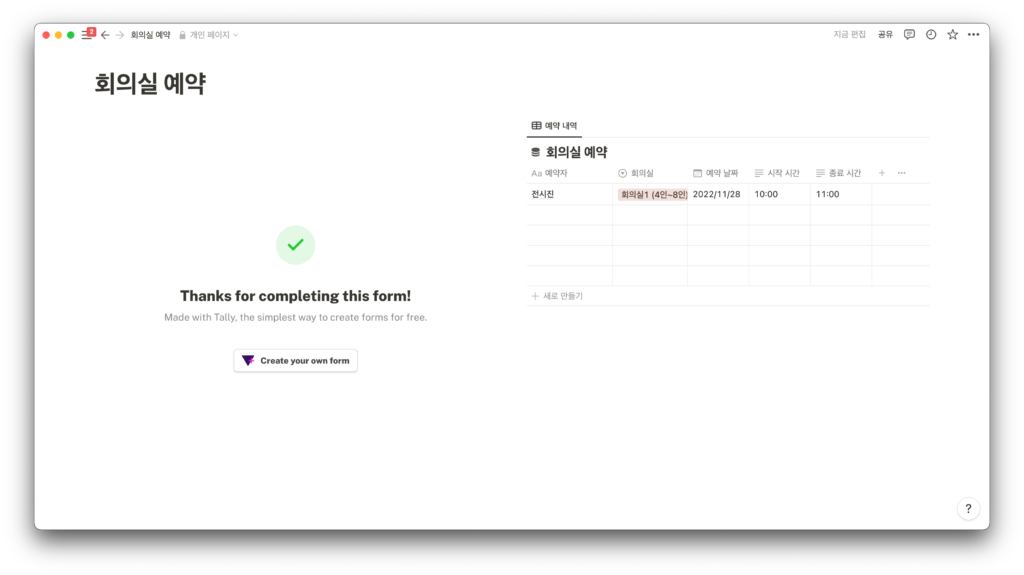Click Create your own form button
This screenshot has width=1024, height=575.
(295, 360)
